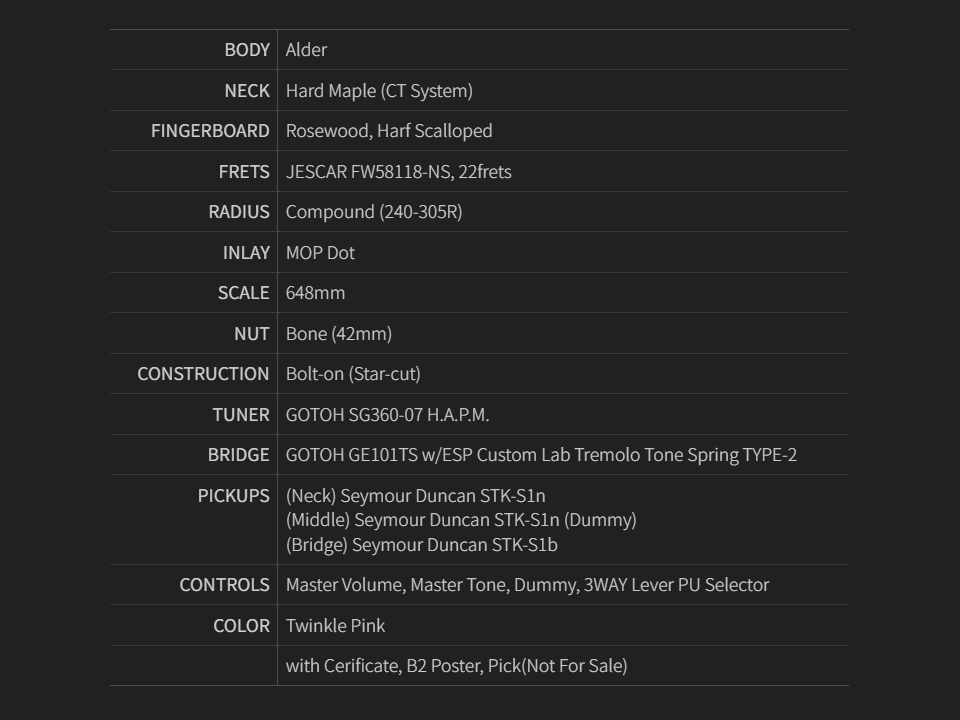Click the Twinkle Pink color value
960x720 pixels.
coord(335,626)
